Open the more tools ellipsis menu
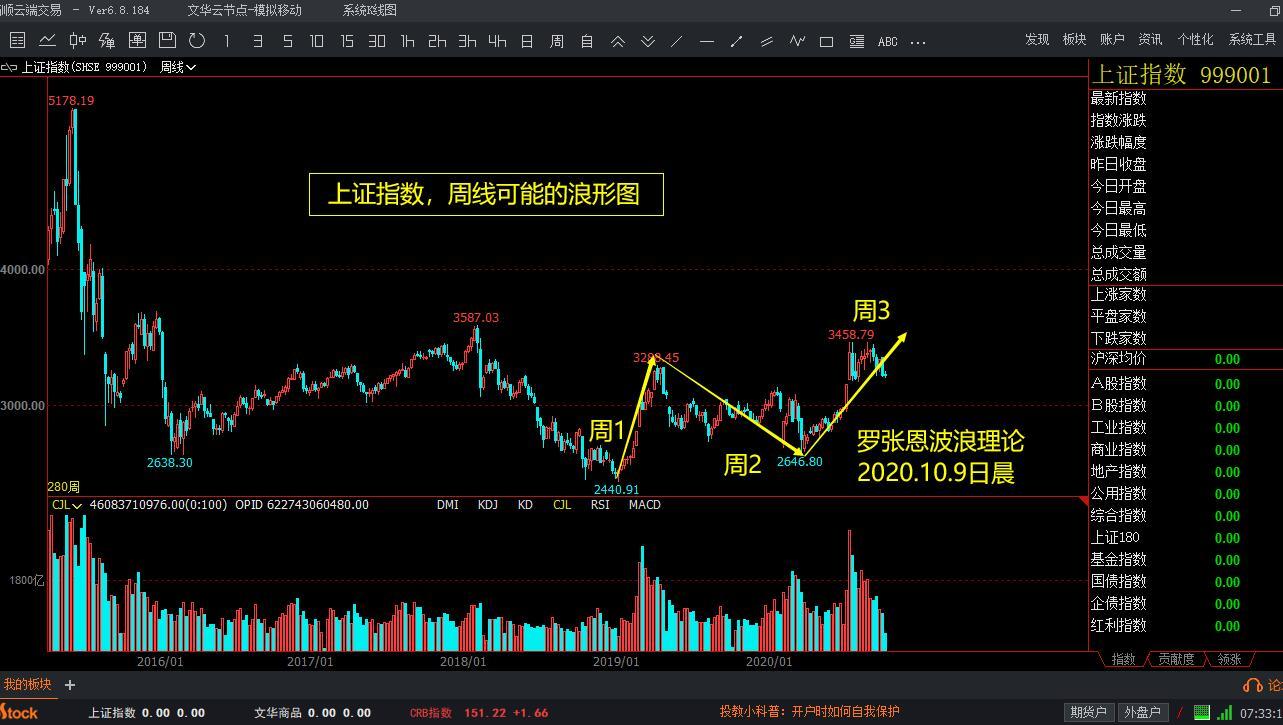This screenshot has height=725, width=1283. 918,42
